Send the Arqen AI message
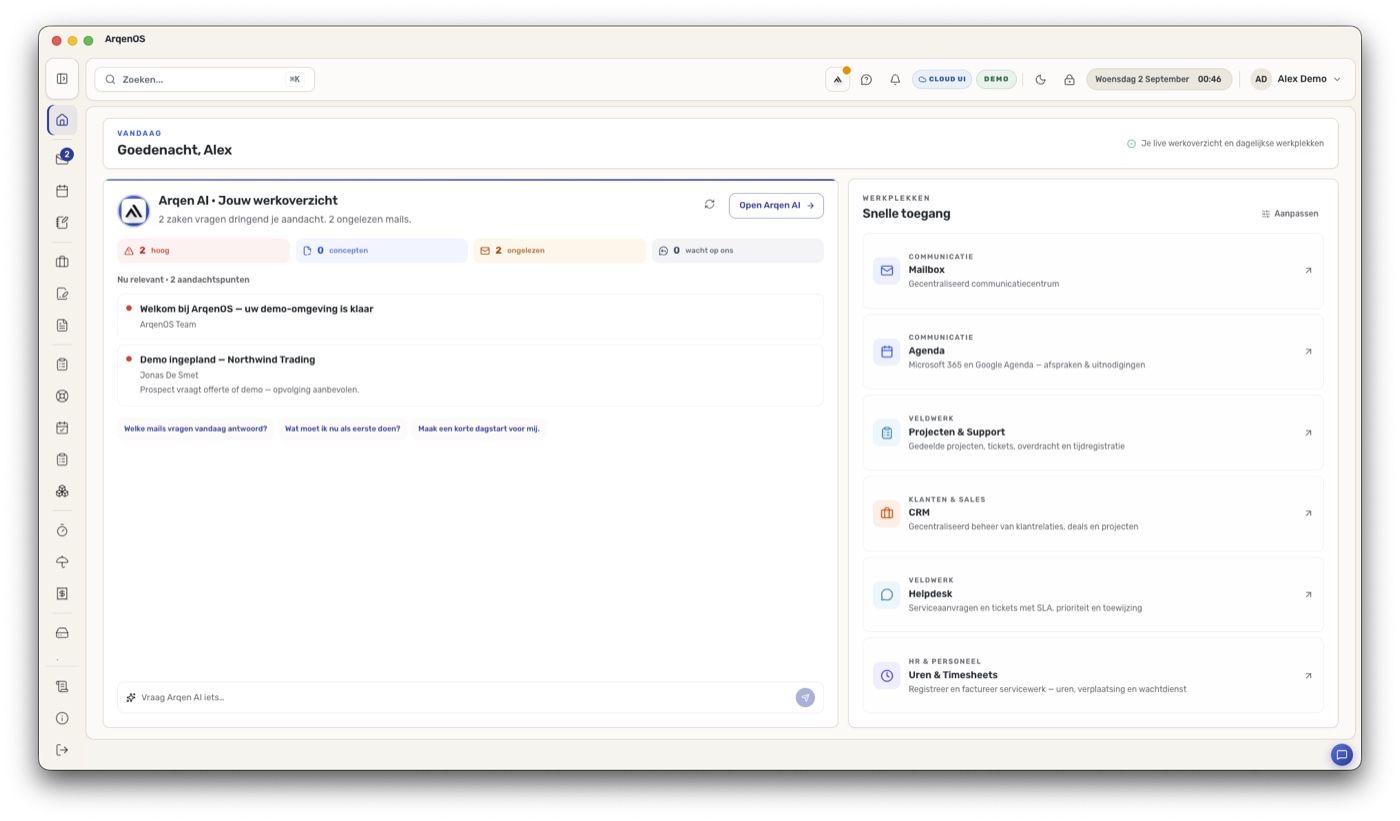Image resolution: width=1400 pixels, height=821 pixels. point(805,698)
